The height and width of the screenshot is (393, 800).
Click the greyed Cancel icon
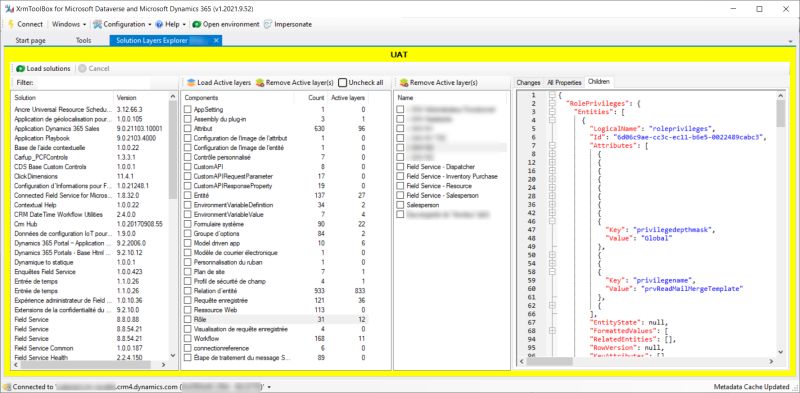[82, 68]
